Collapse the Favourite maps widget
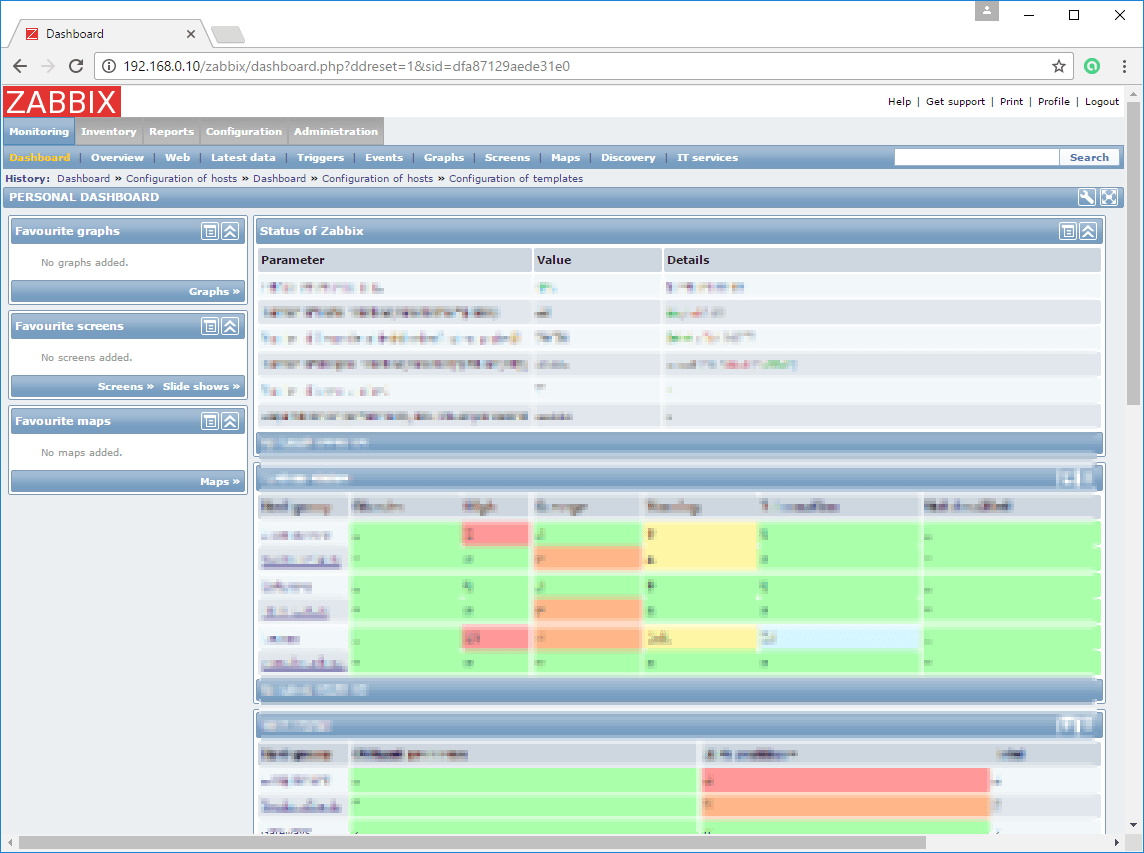This screenshot has width=1144, height=853. pyautogui.click(x=229, y=421)
